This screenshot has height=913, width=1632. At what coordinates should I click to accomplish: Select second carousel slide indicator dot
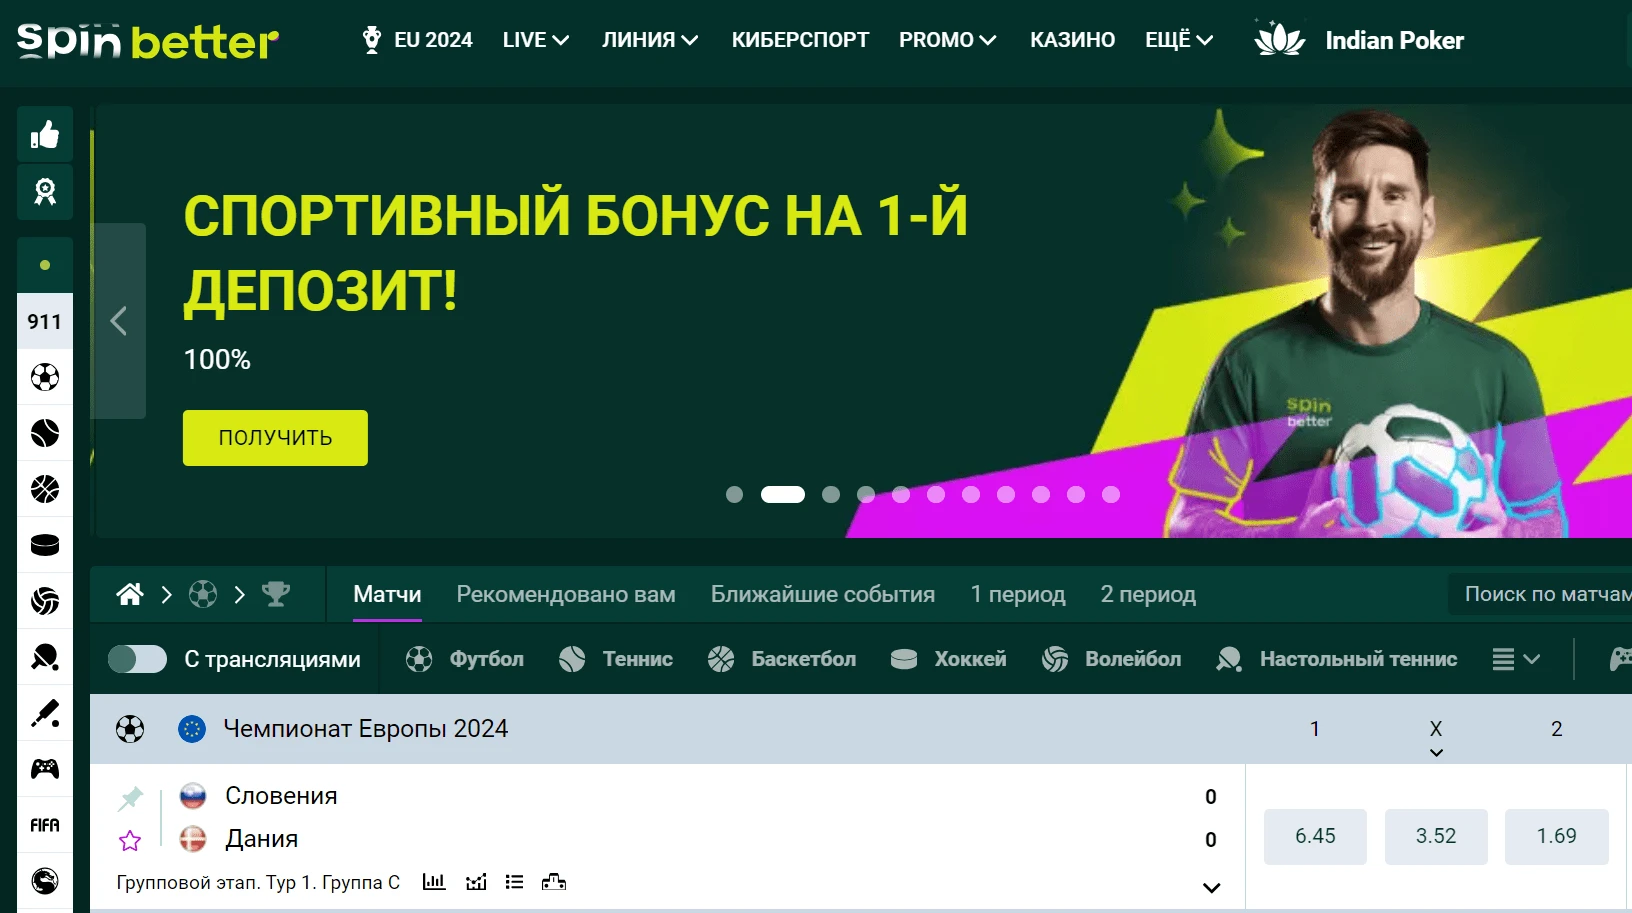tap(782, 494)
